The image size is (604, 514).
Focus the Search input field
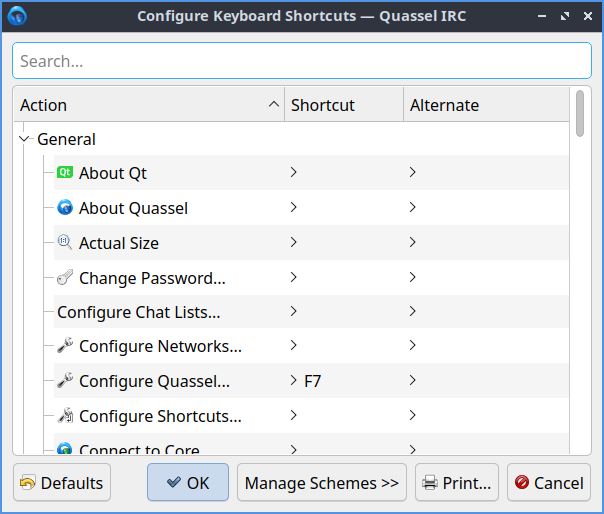point(301,61)
